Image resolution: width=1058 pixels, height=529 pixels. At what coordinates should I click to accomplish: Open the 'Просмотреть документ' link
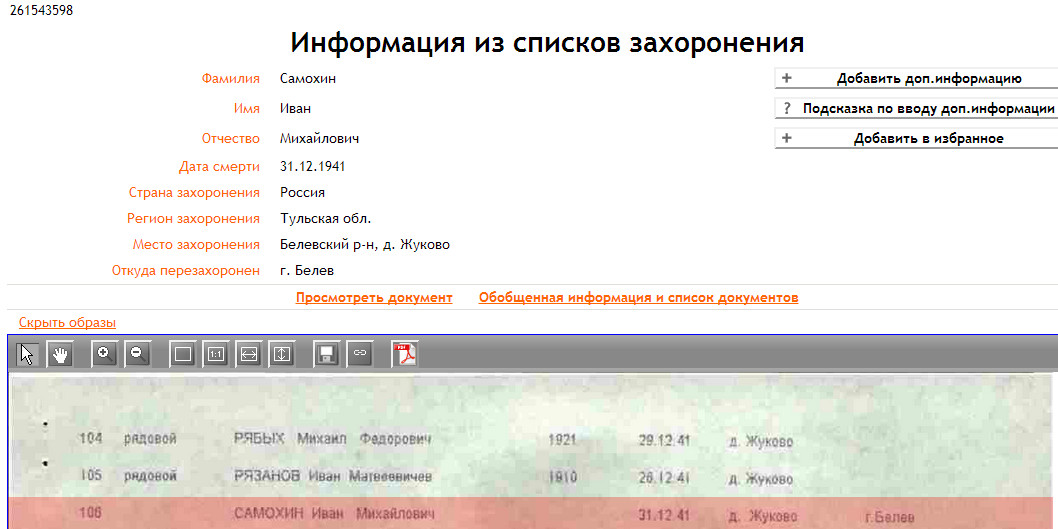coord(374,298)
